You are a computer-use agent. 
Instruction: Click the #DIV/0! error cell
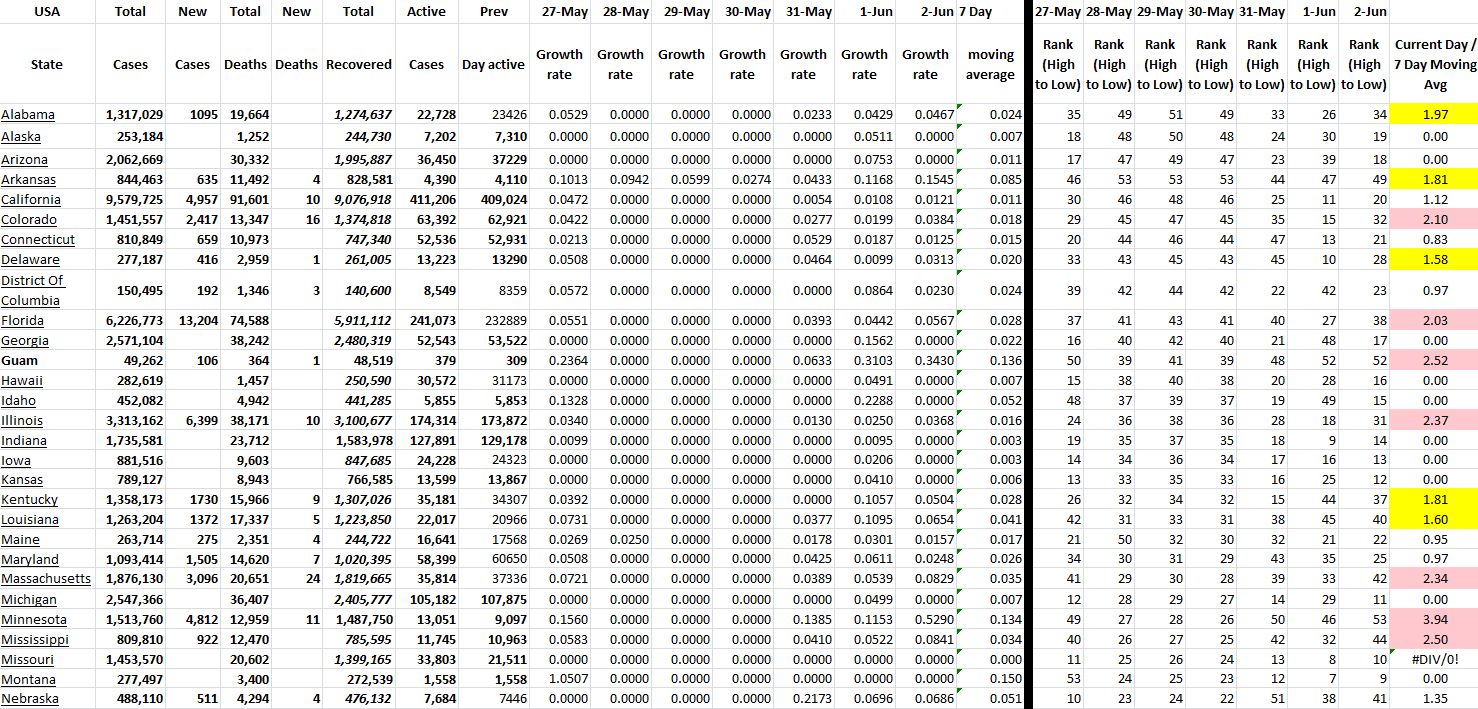1434,659
